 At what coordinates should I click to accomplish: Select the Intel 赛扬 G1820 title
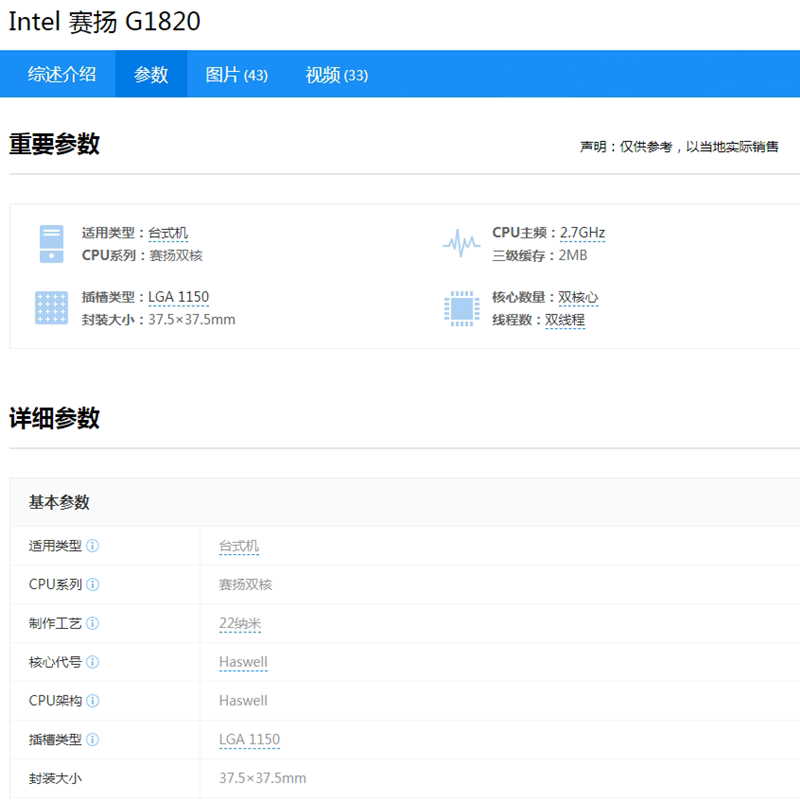pos(105,21)
